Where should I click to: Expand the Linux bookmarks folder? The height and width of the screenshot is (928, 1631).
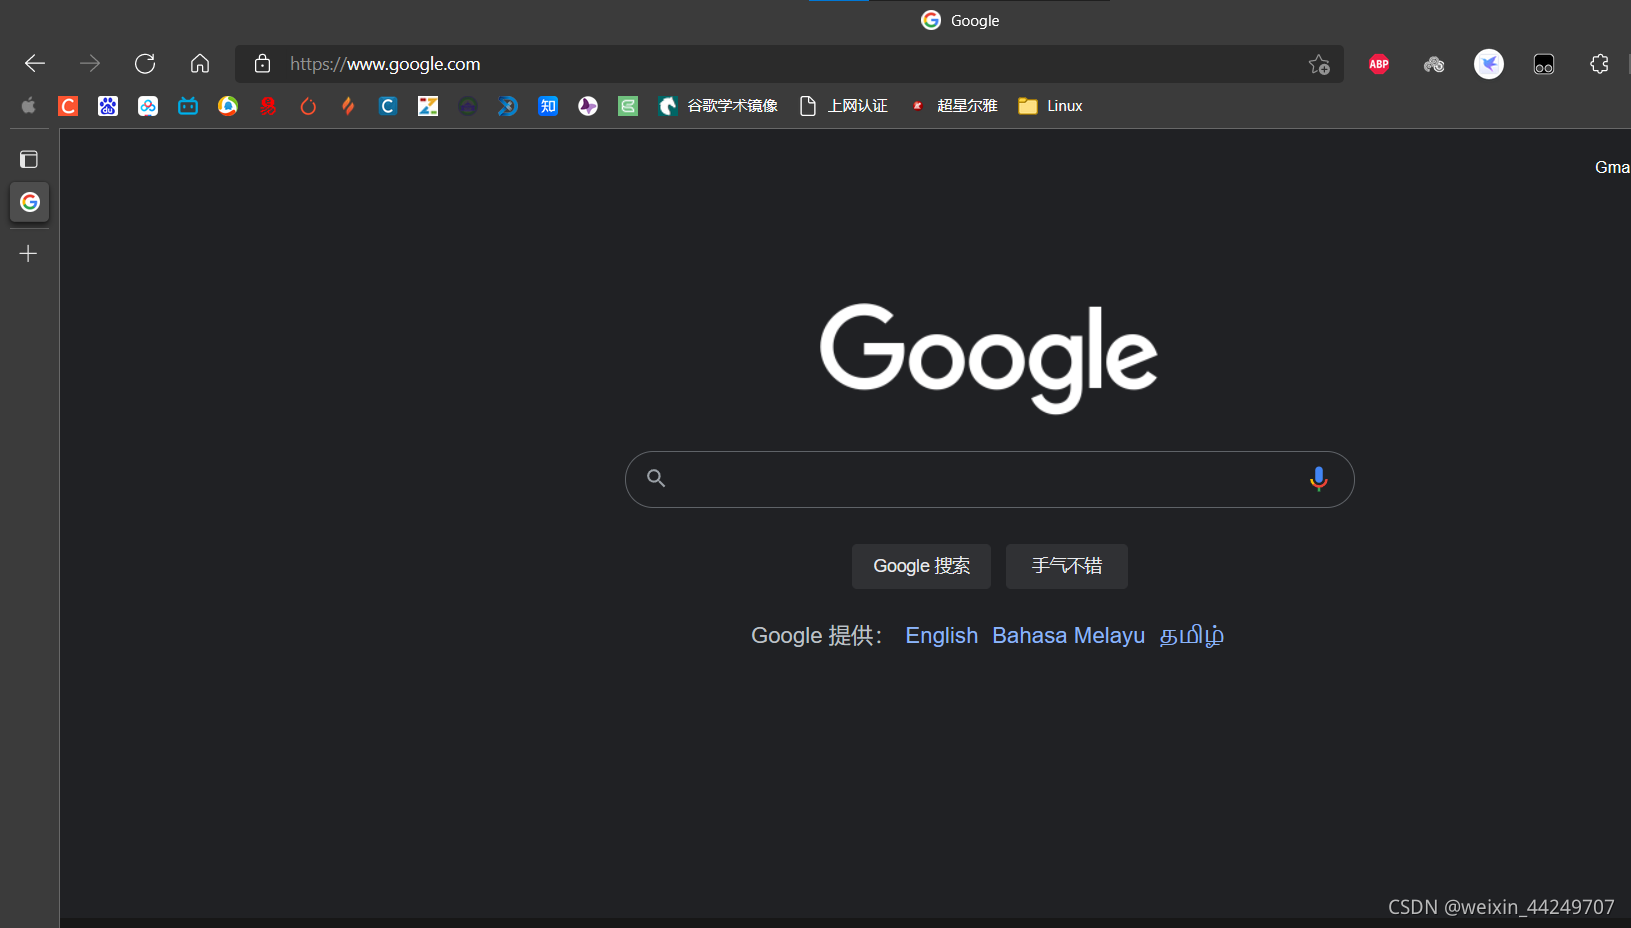[1050, 106]
